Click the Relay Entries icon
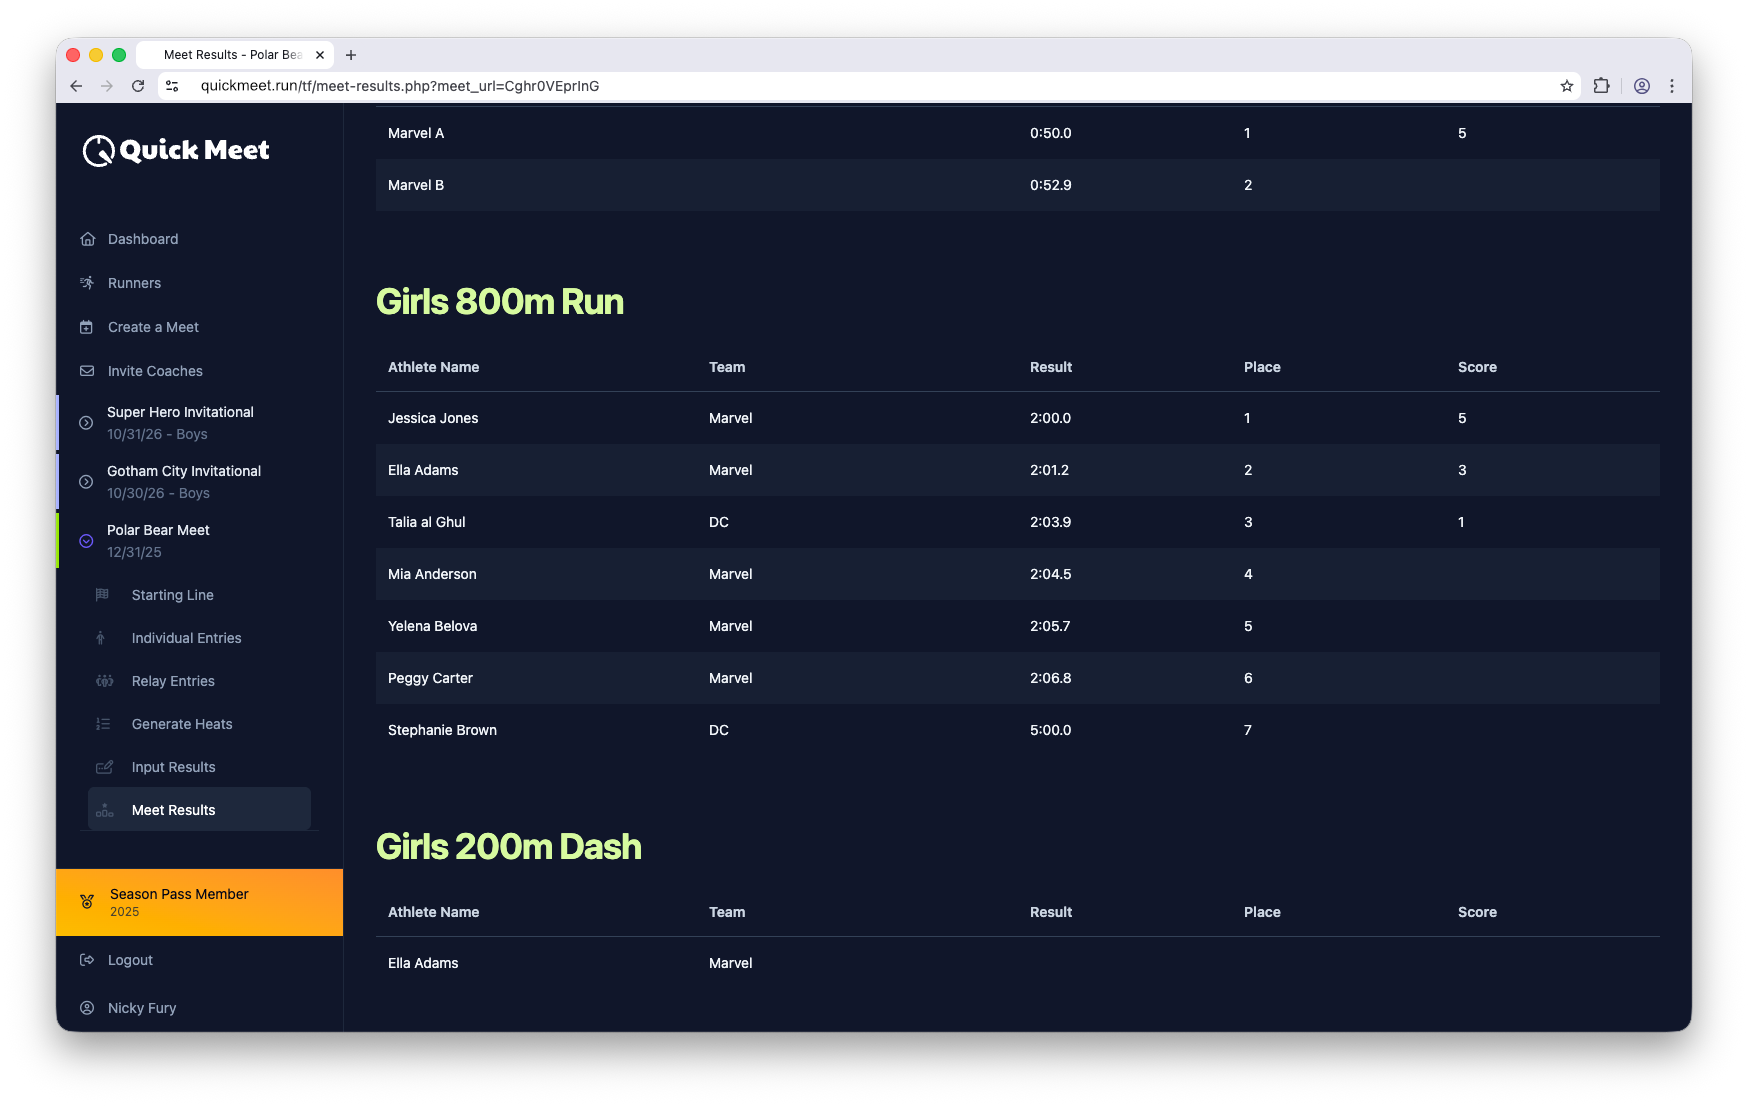The image size is (1748, 1106). (x=104, y=681)
